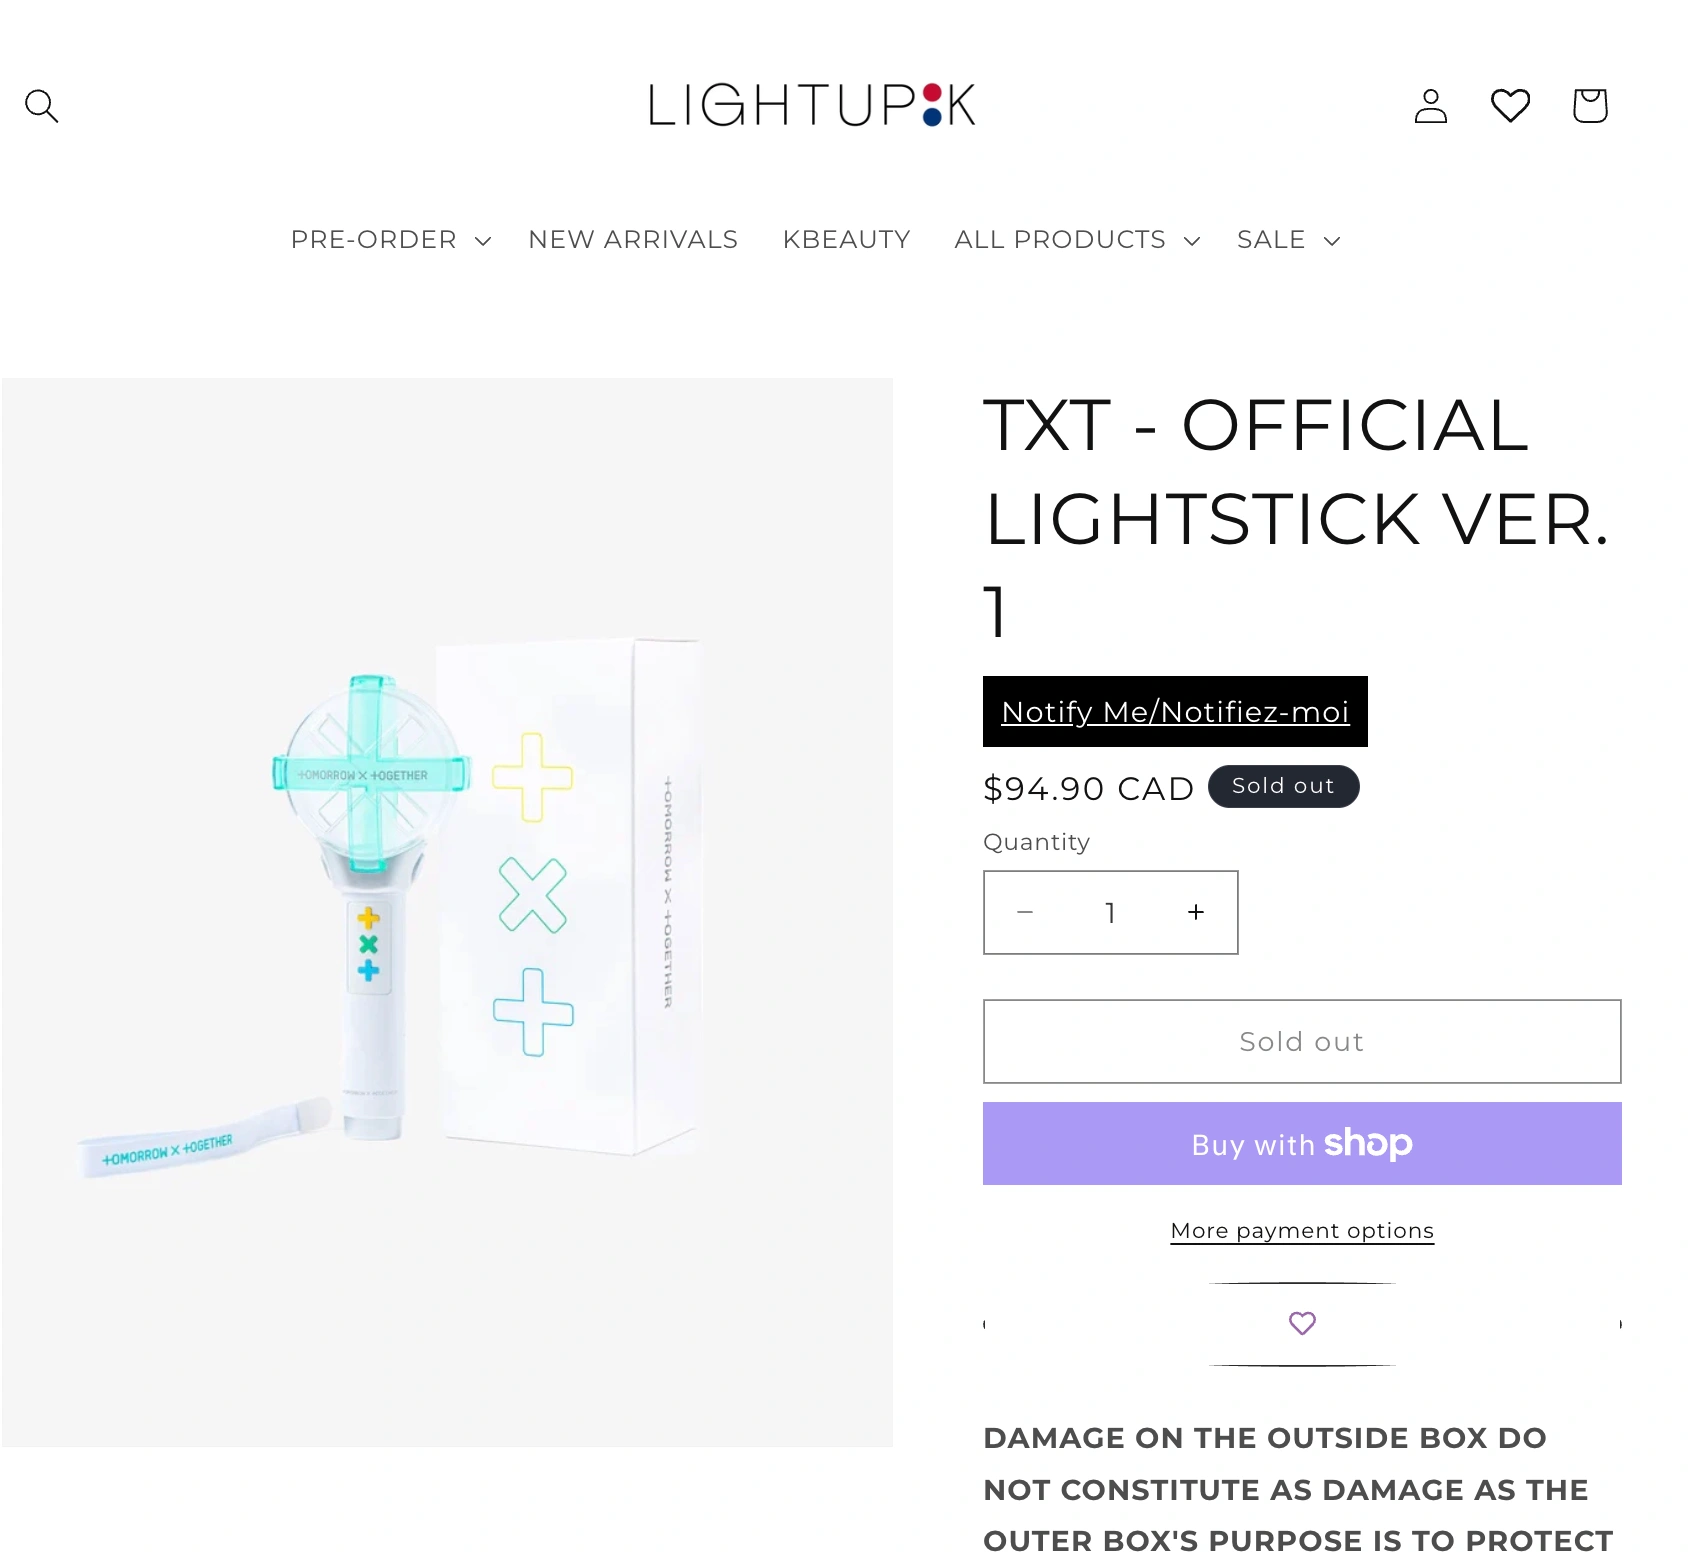Click the Sold out badge near price
1688x1554 pixels.
coord(1283,786)
